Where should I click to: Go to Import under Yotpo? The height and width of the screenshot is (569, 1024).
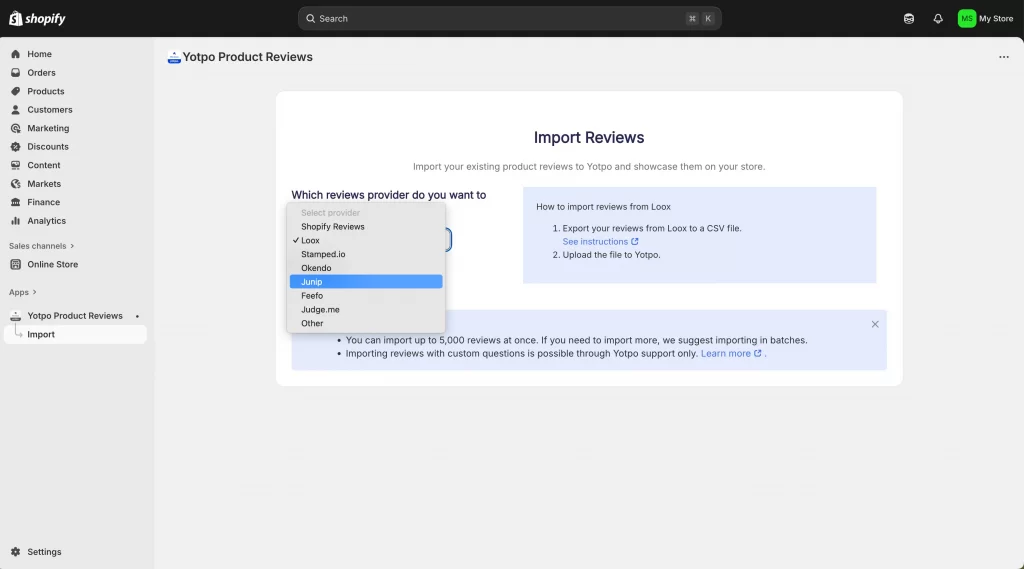[75, 334]
